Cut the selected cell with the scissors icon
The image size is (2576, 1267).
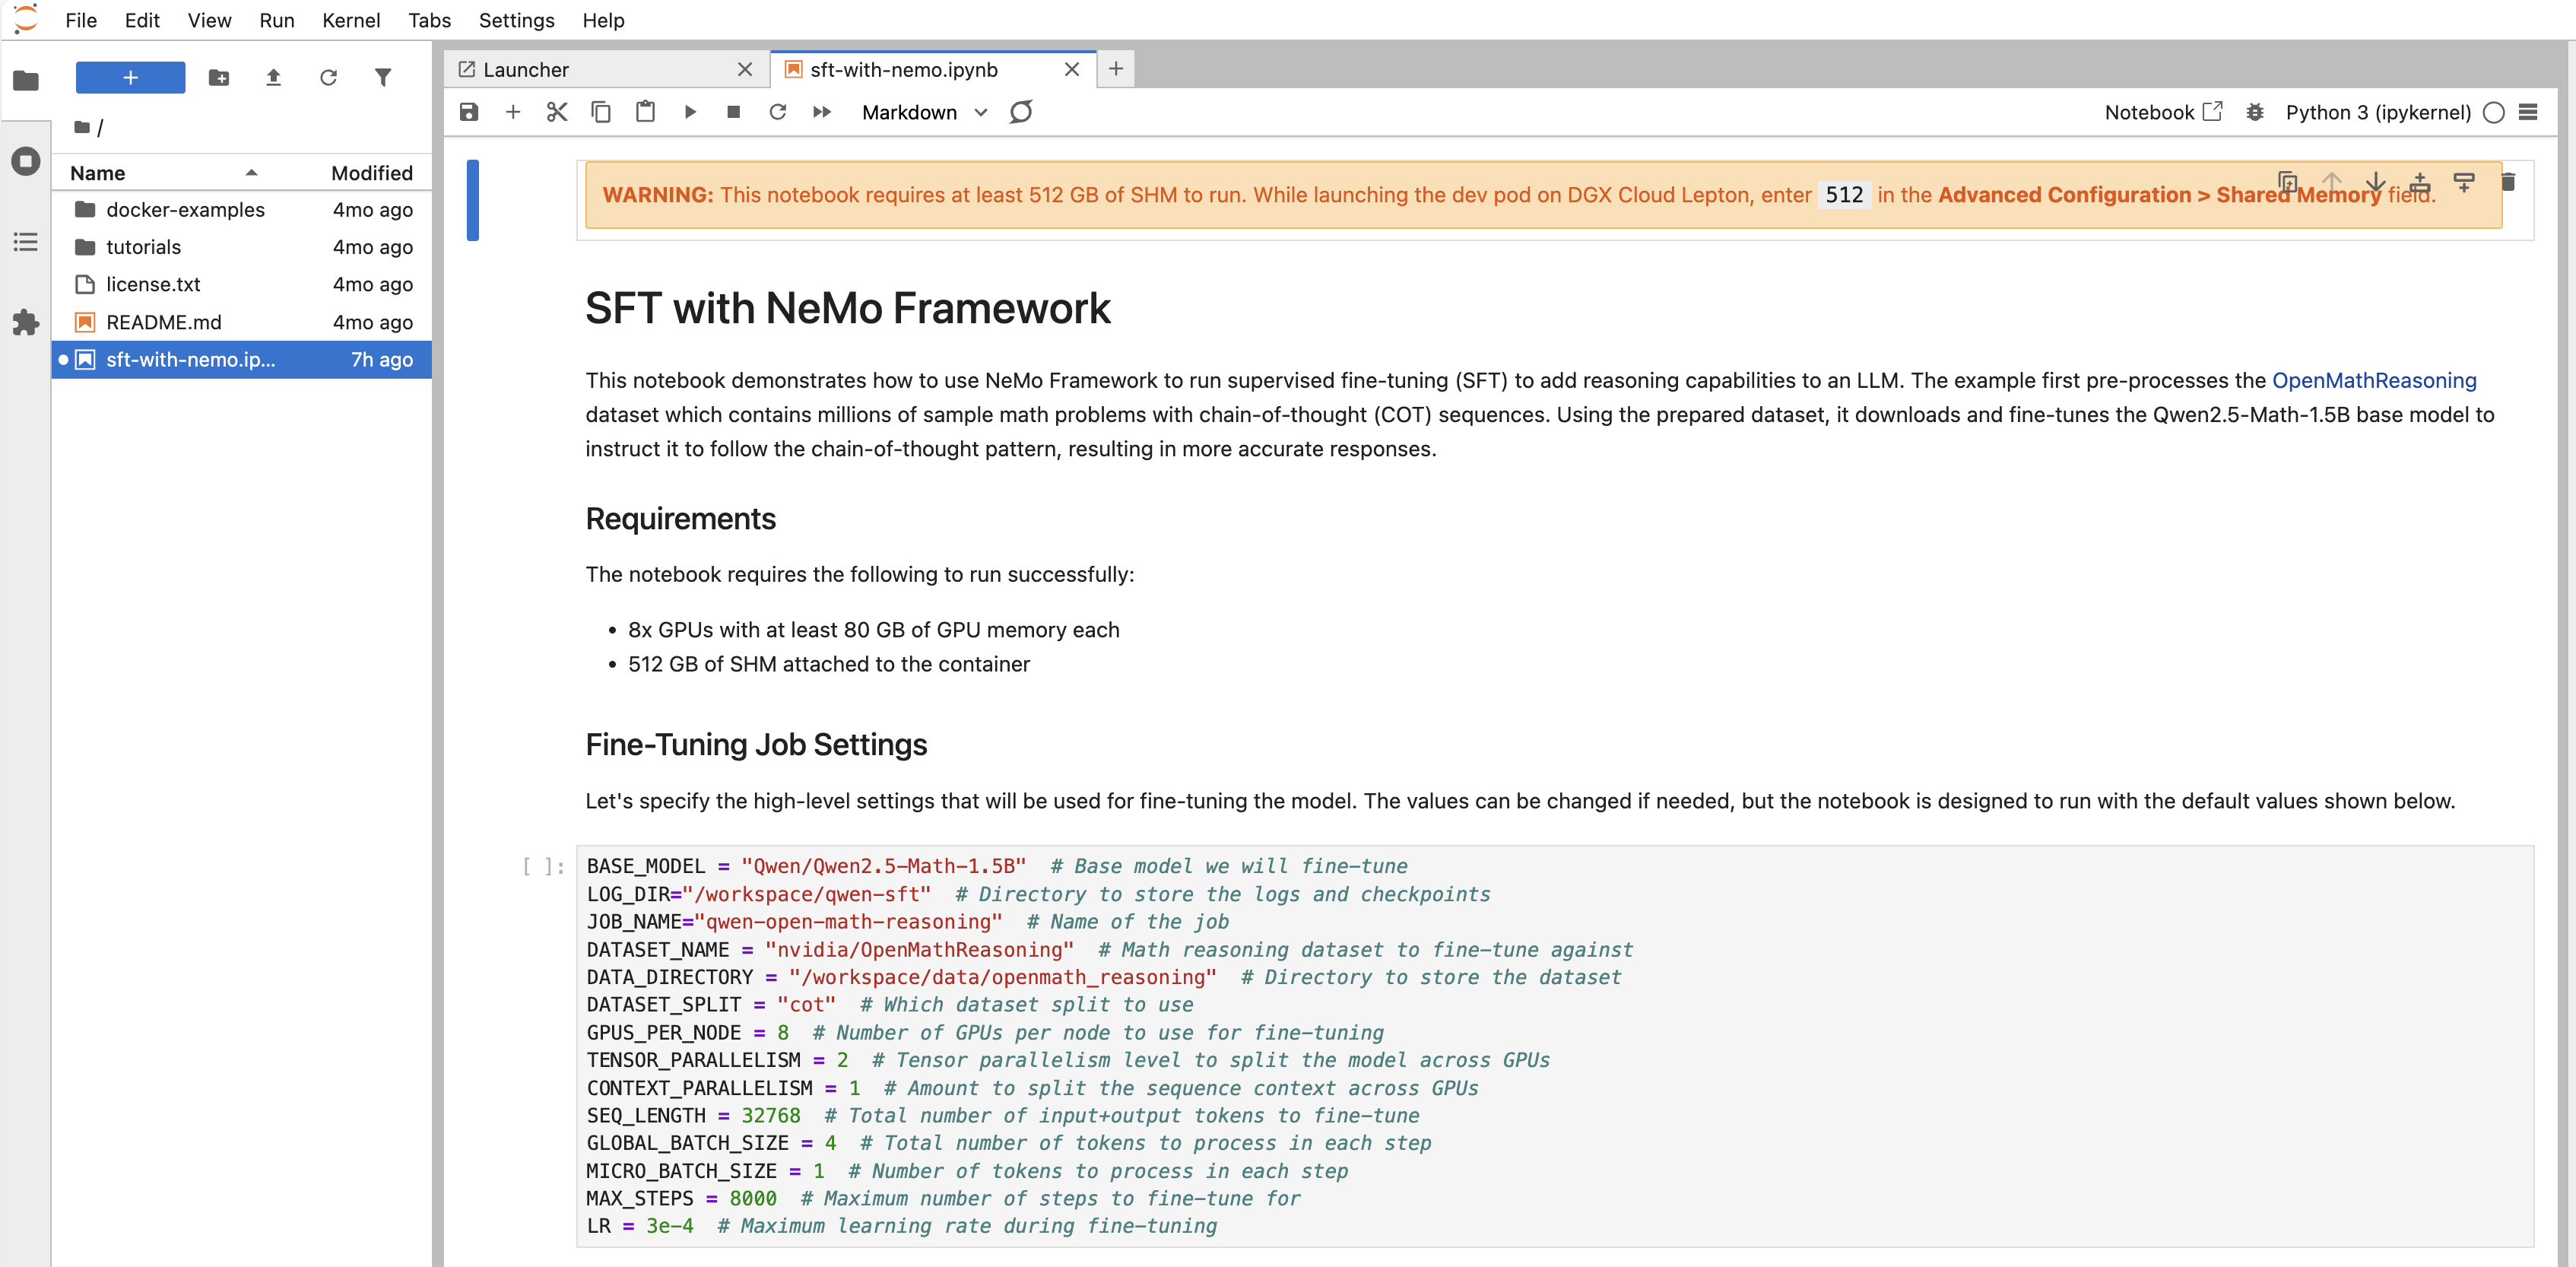pyautogui.click(x=557, y=112)
